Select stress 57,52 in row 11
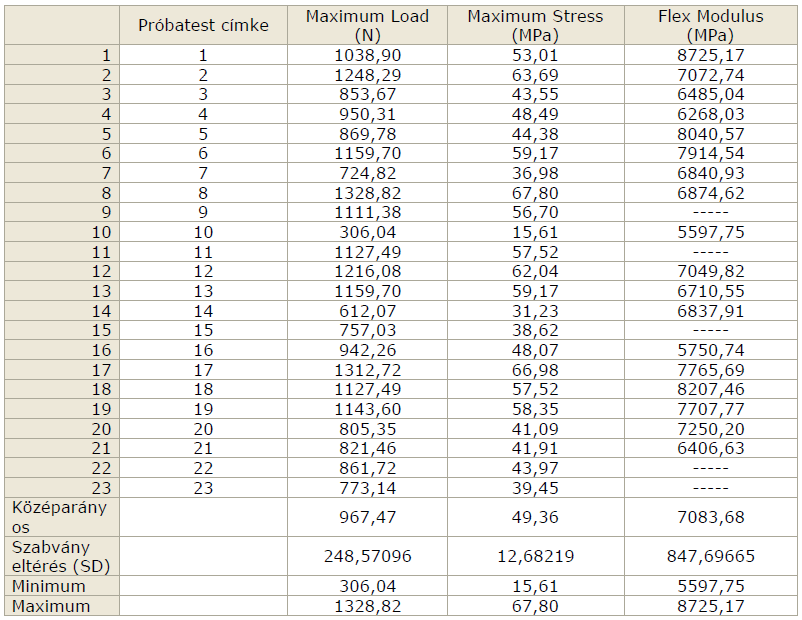Screen dimensions: 802x620 click(x=535, y=252)
